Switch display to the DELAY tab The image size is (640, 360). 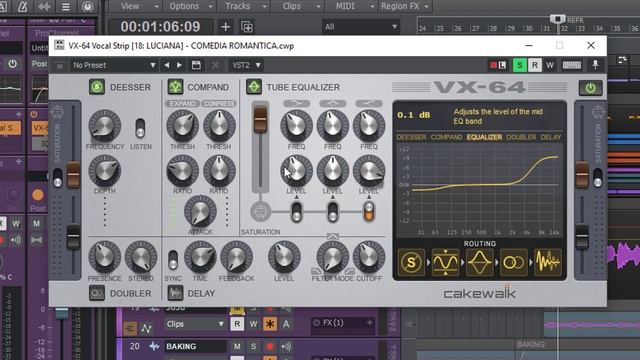551,137
